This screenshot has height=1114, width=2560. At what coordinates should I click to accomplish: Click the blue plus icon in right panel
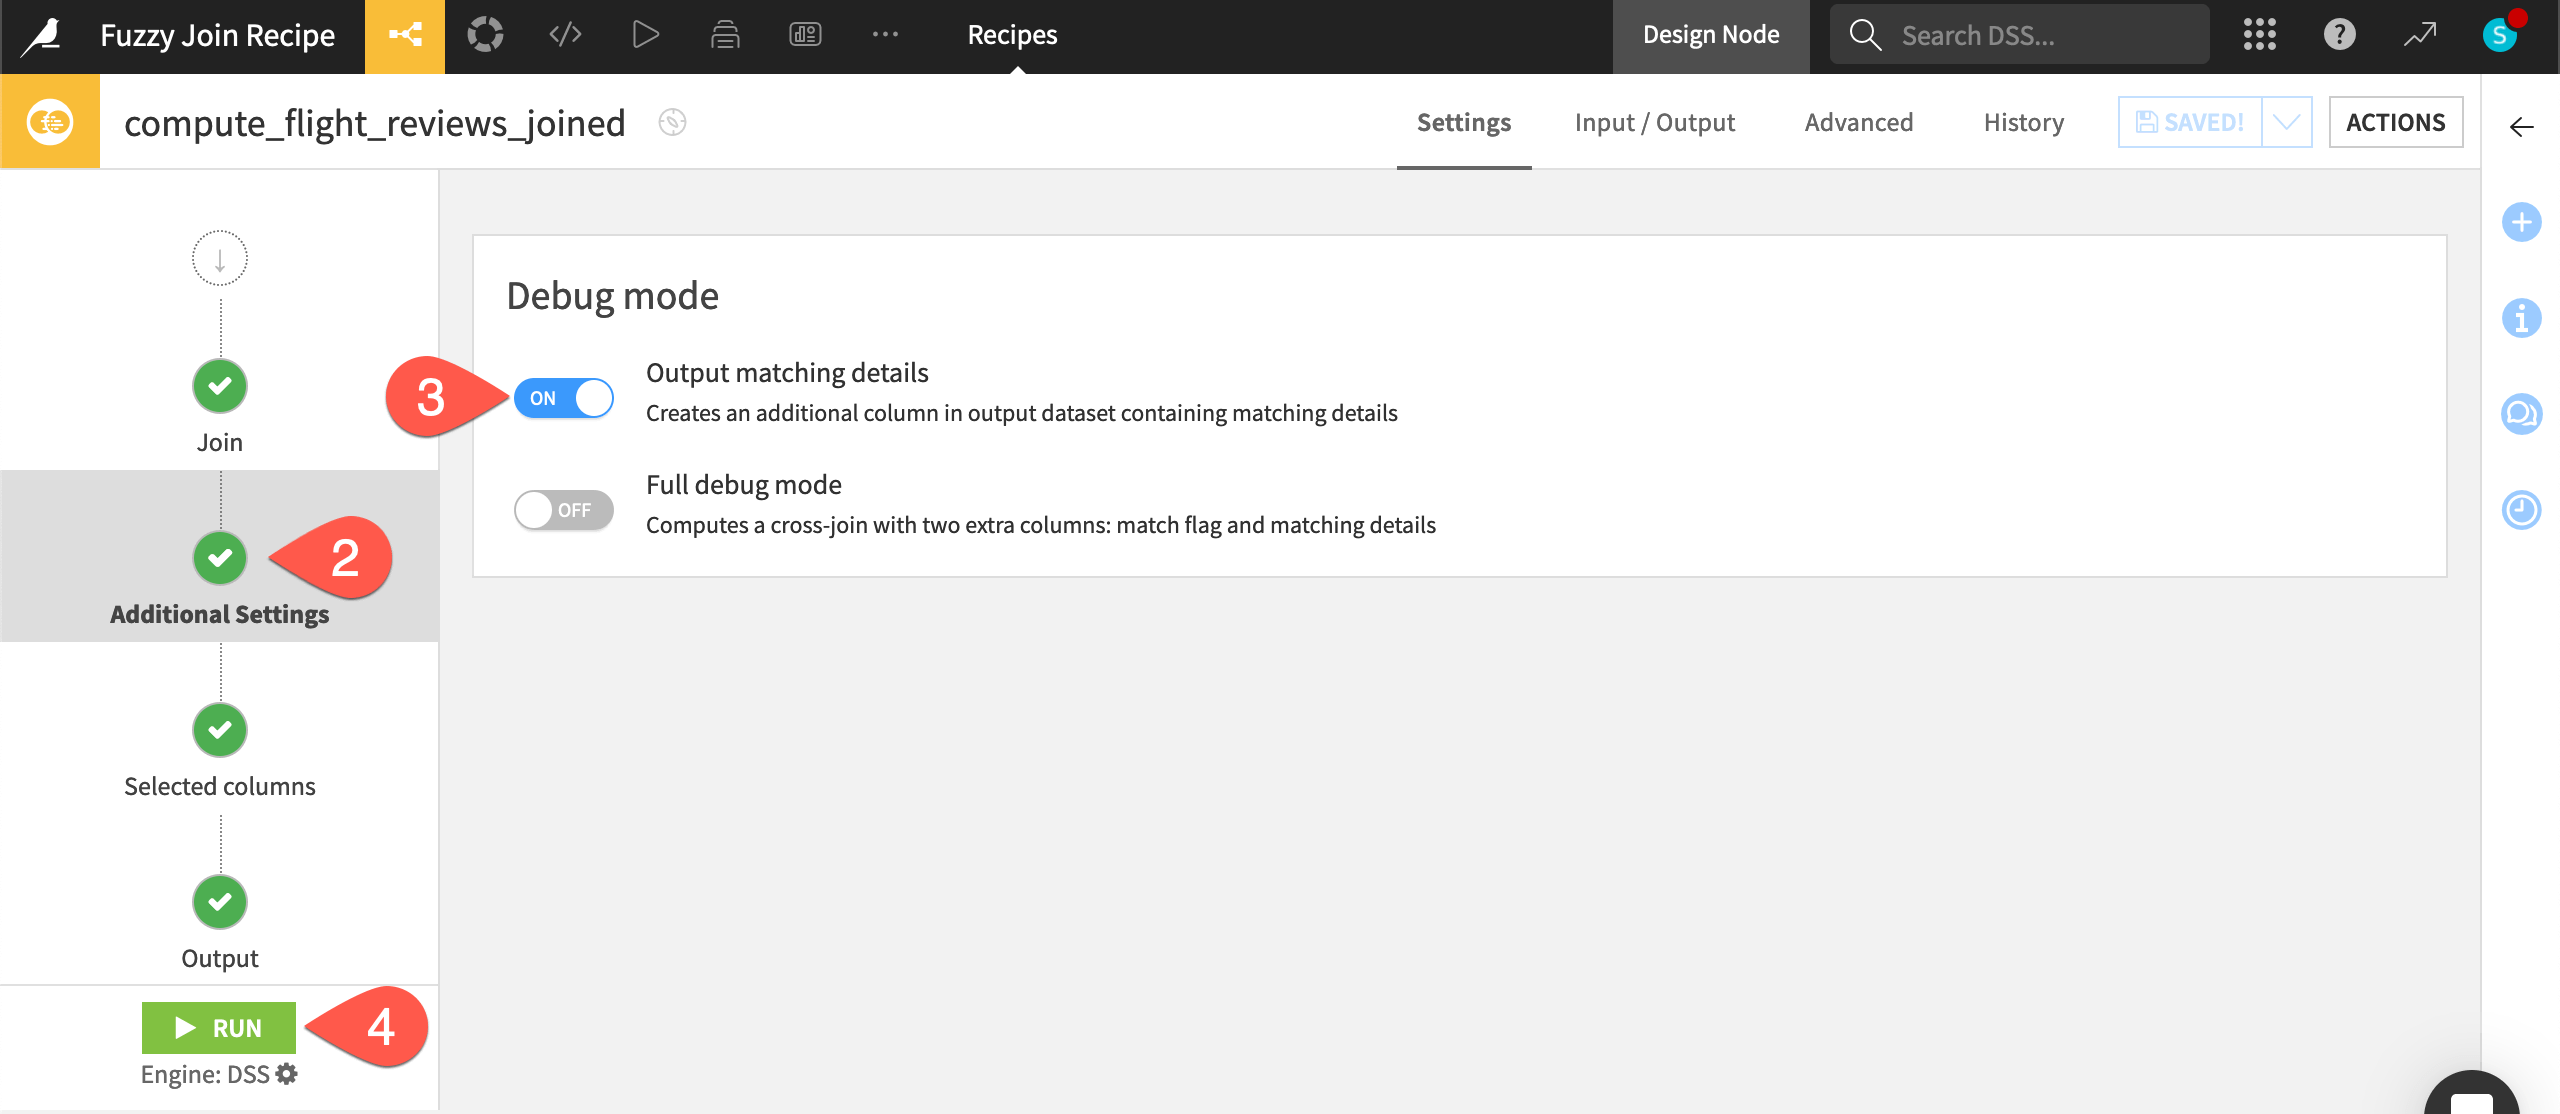point(2521,222)
